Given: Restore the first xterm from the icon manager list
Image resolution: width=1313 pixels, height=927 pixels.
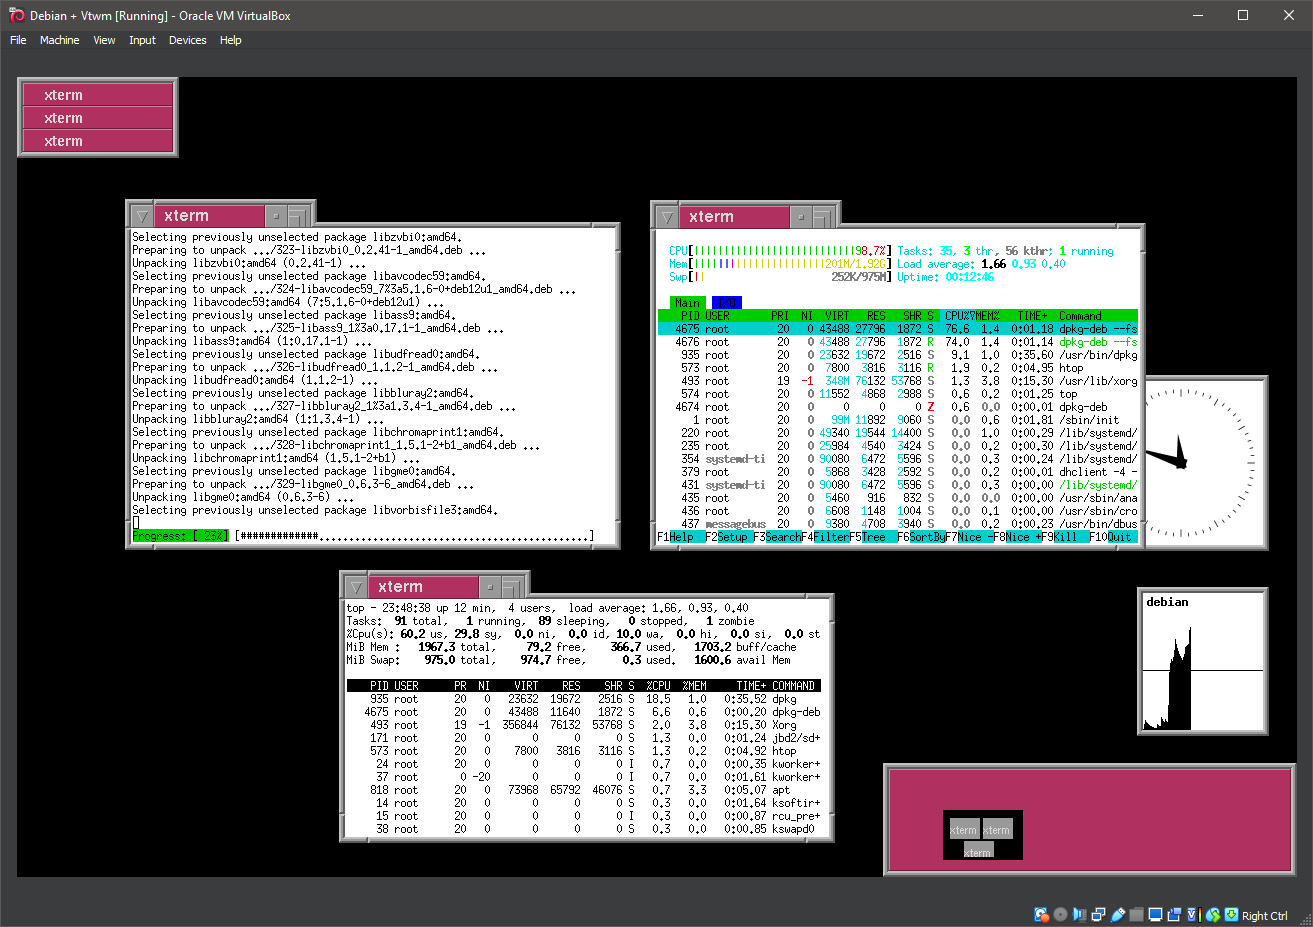Looking at the screenshot, I should coord(97,94).
